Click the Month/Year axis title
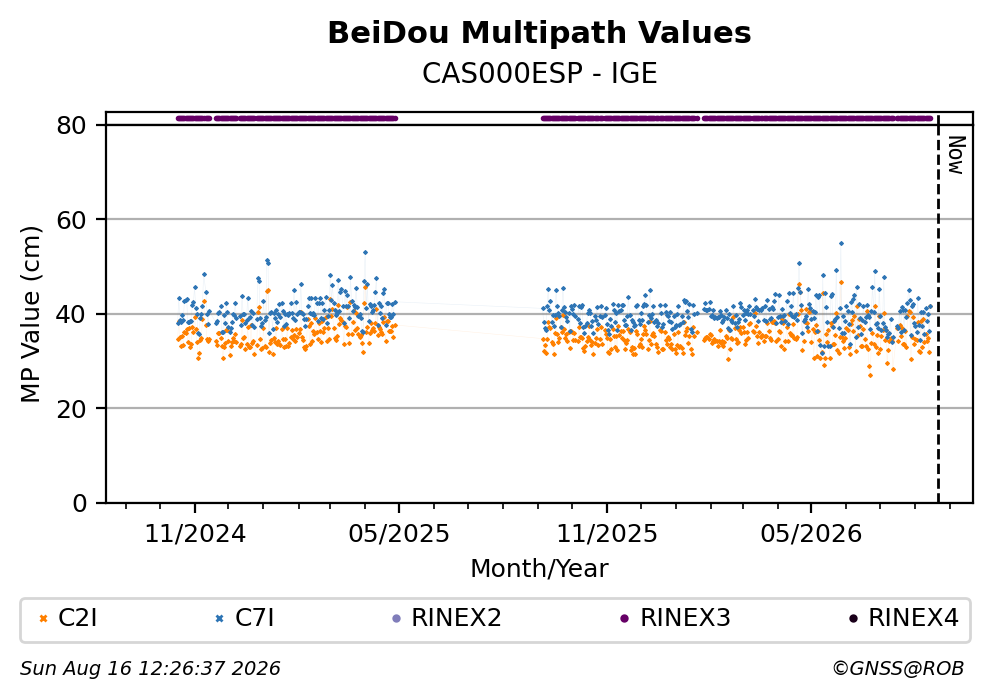This screenshot has width=993, height=699. click(x=539, y=569)
